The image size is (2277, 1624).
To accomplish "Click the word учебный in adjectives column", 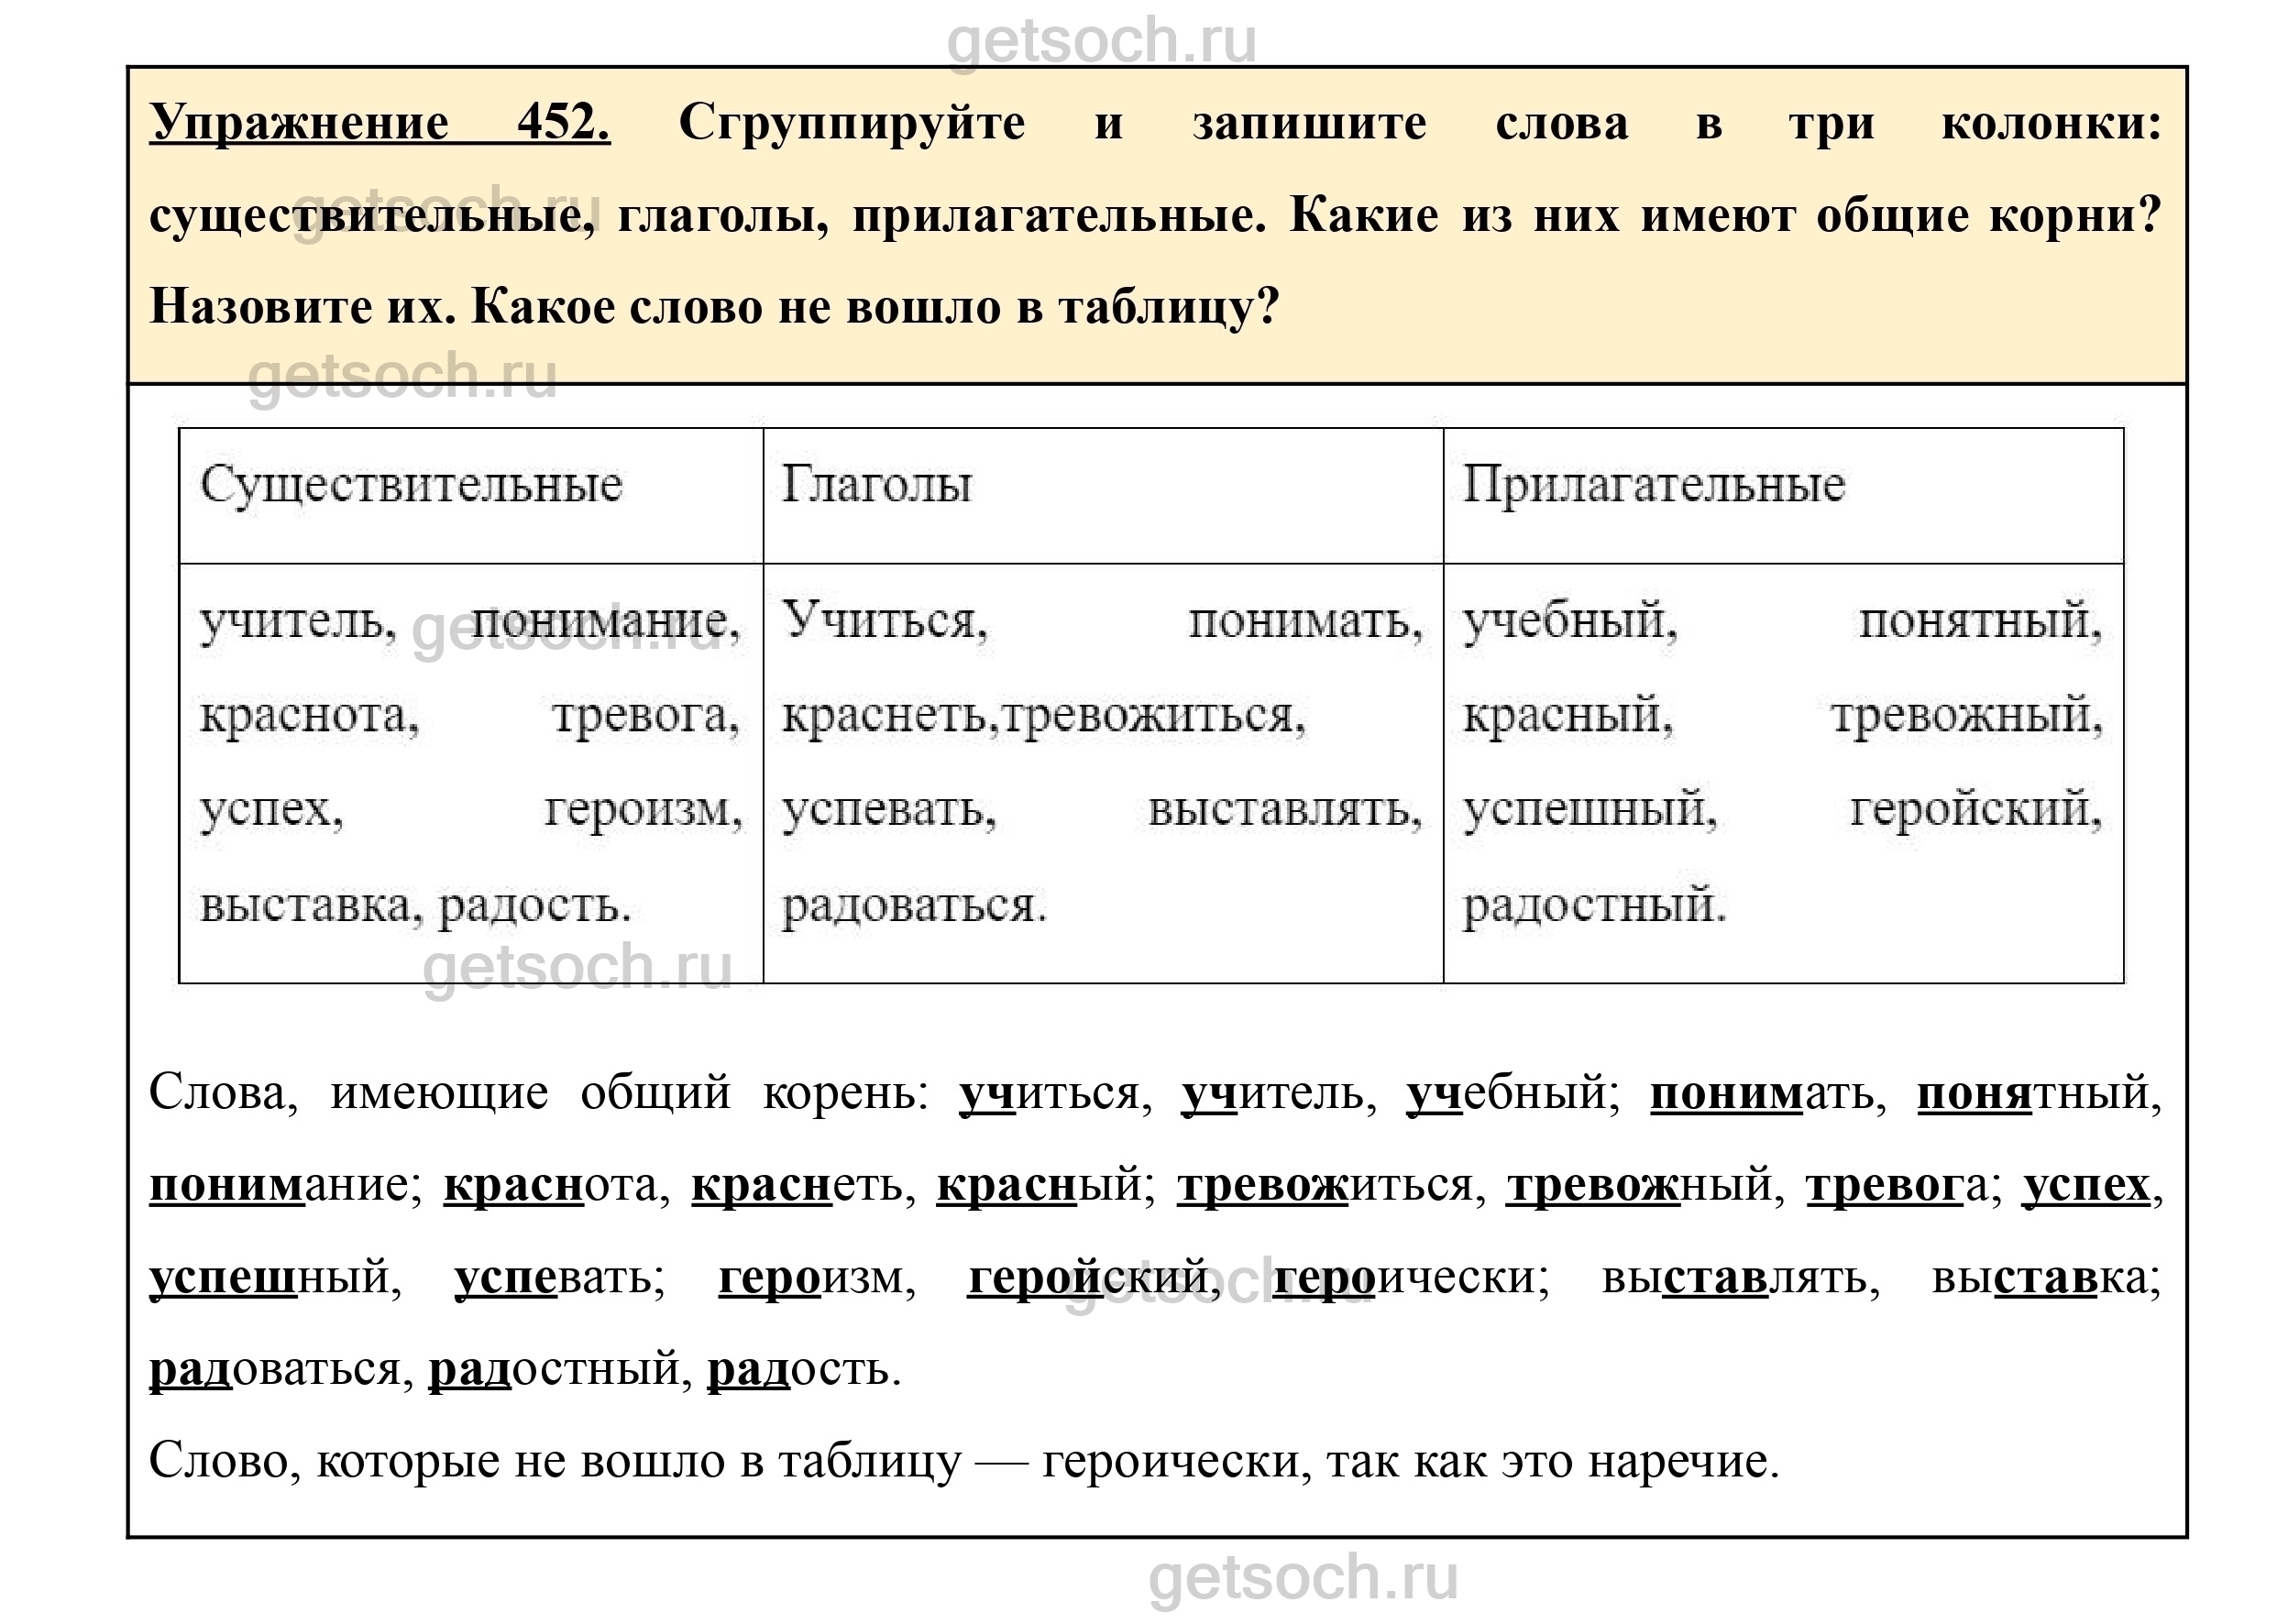I will pyautogui.click(x=1570, y=622).
